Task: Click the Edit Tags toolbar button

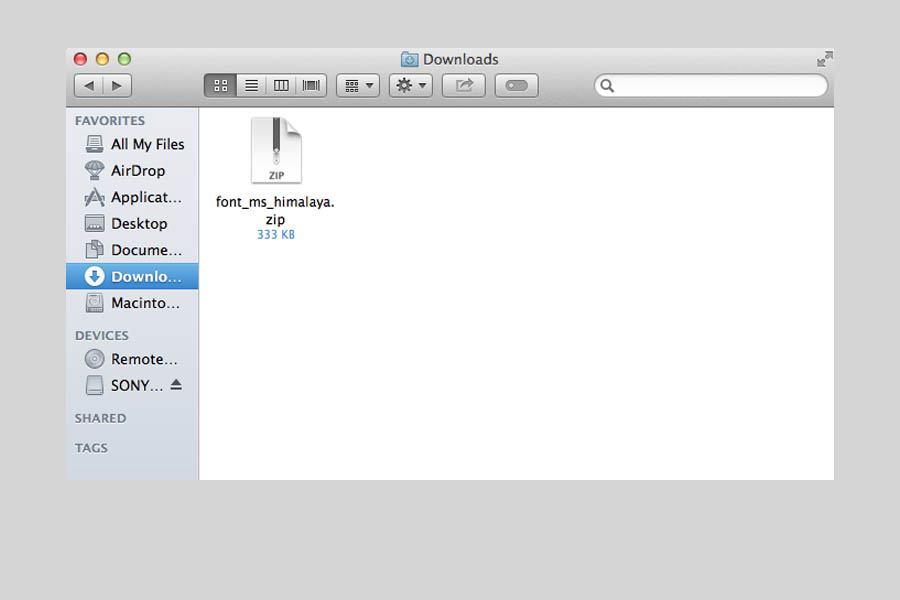Action: tap(517, 86)
